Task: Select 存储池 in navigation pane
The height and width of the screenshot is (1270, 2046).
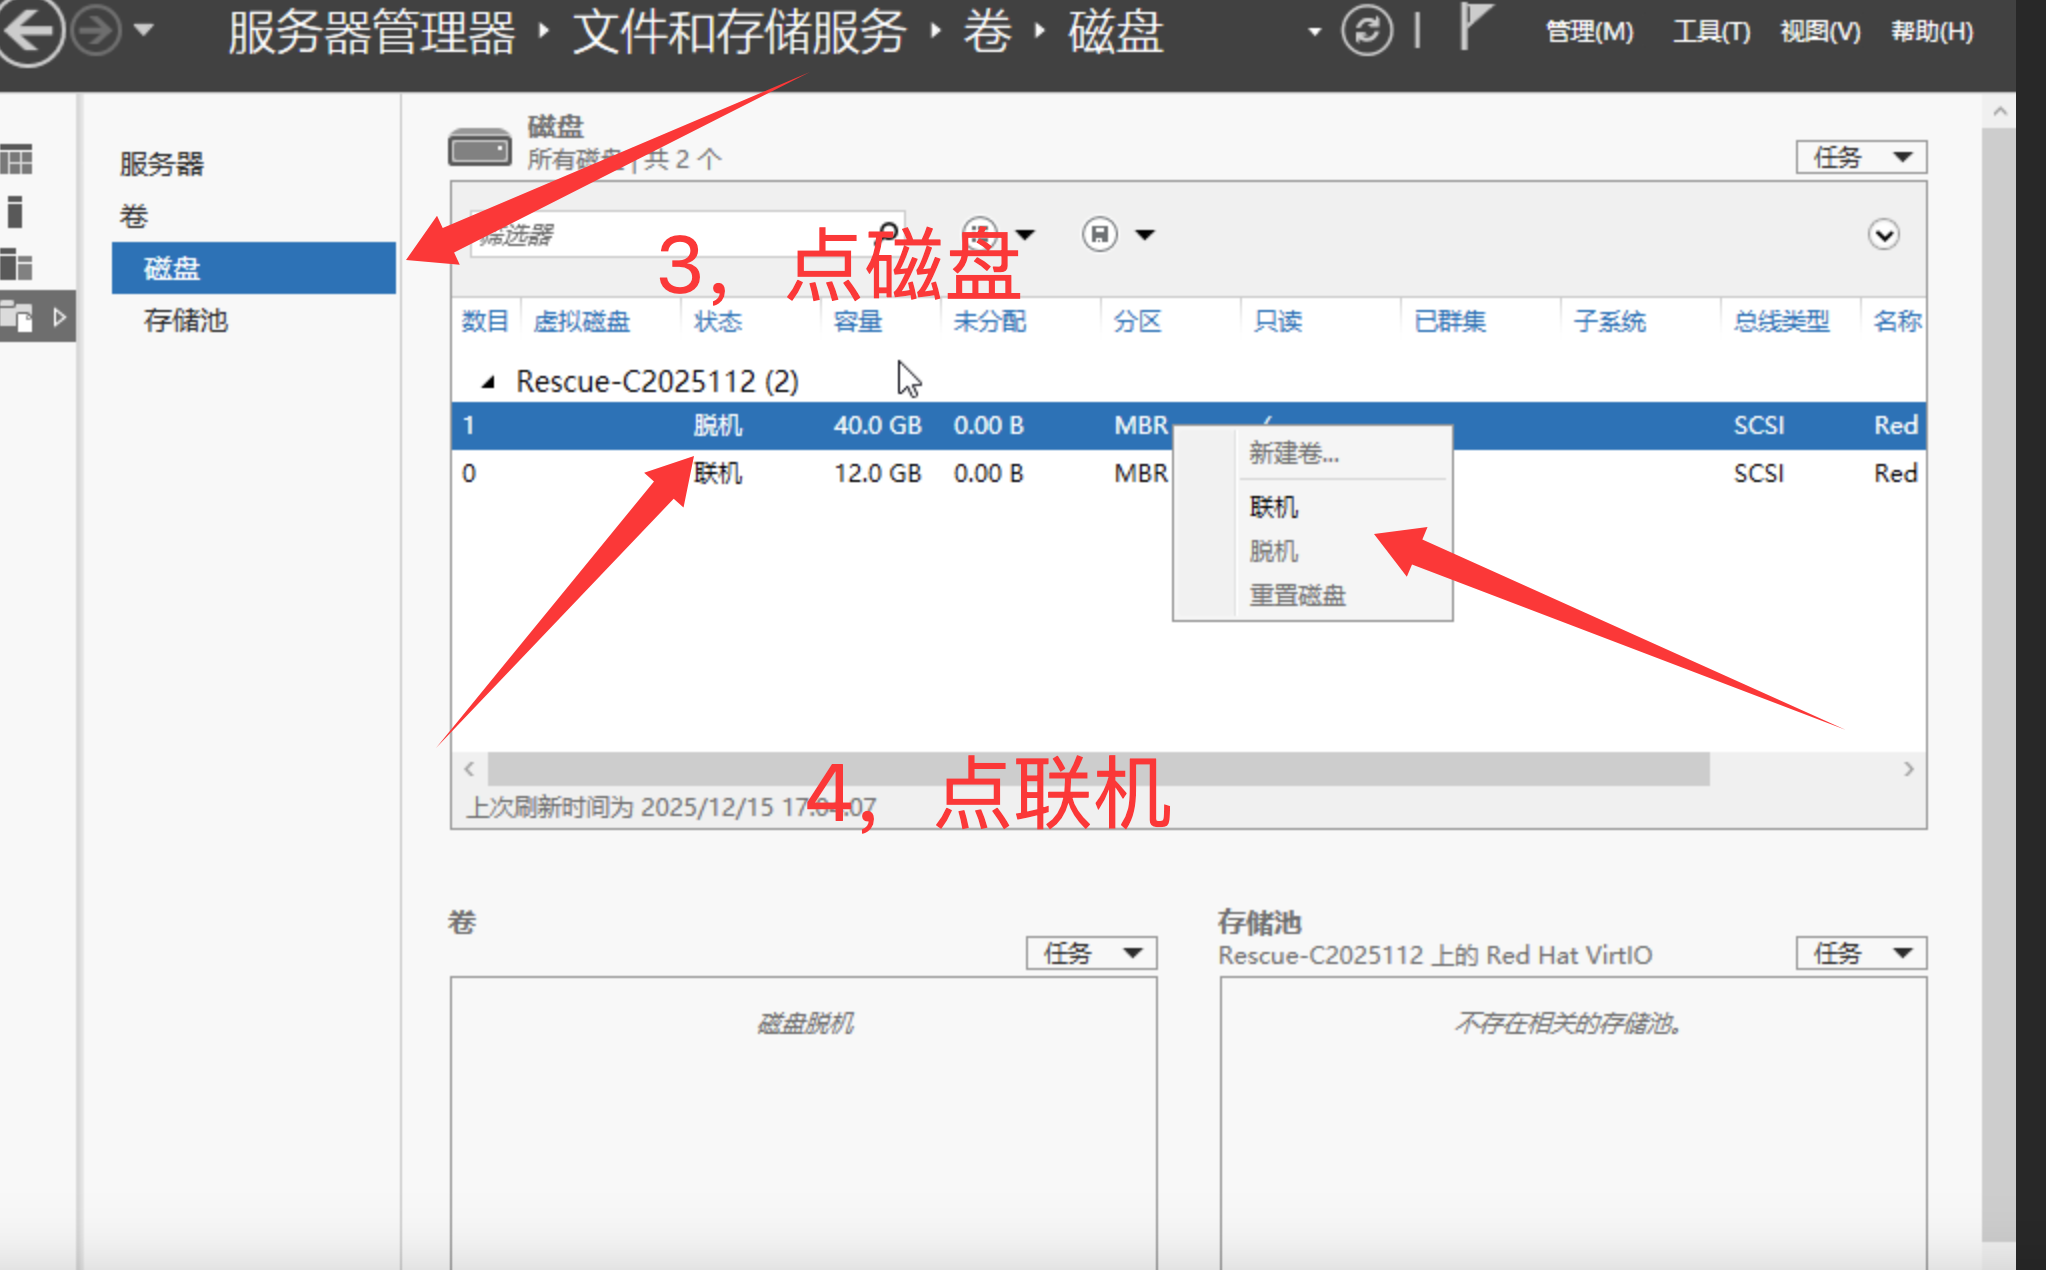Action: click(x=186, y=320)
